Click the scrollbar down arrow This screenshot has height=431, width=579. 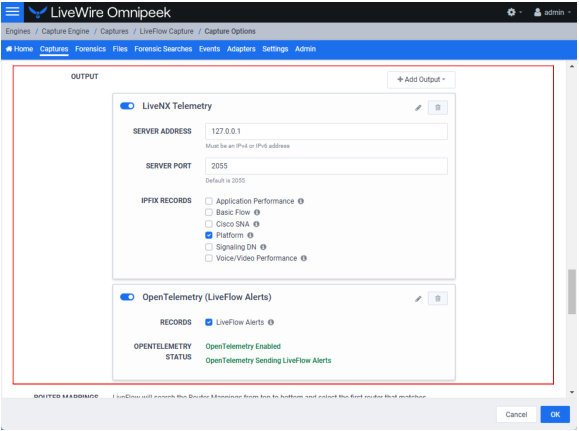pos(572,393)
